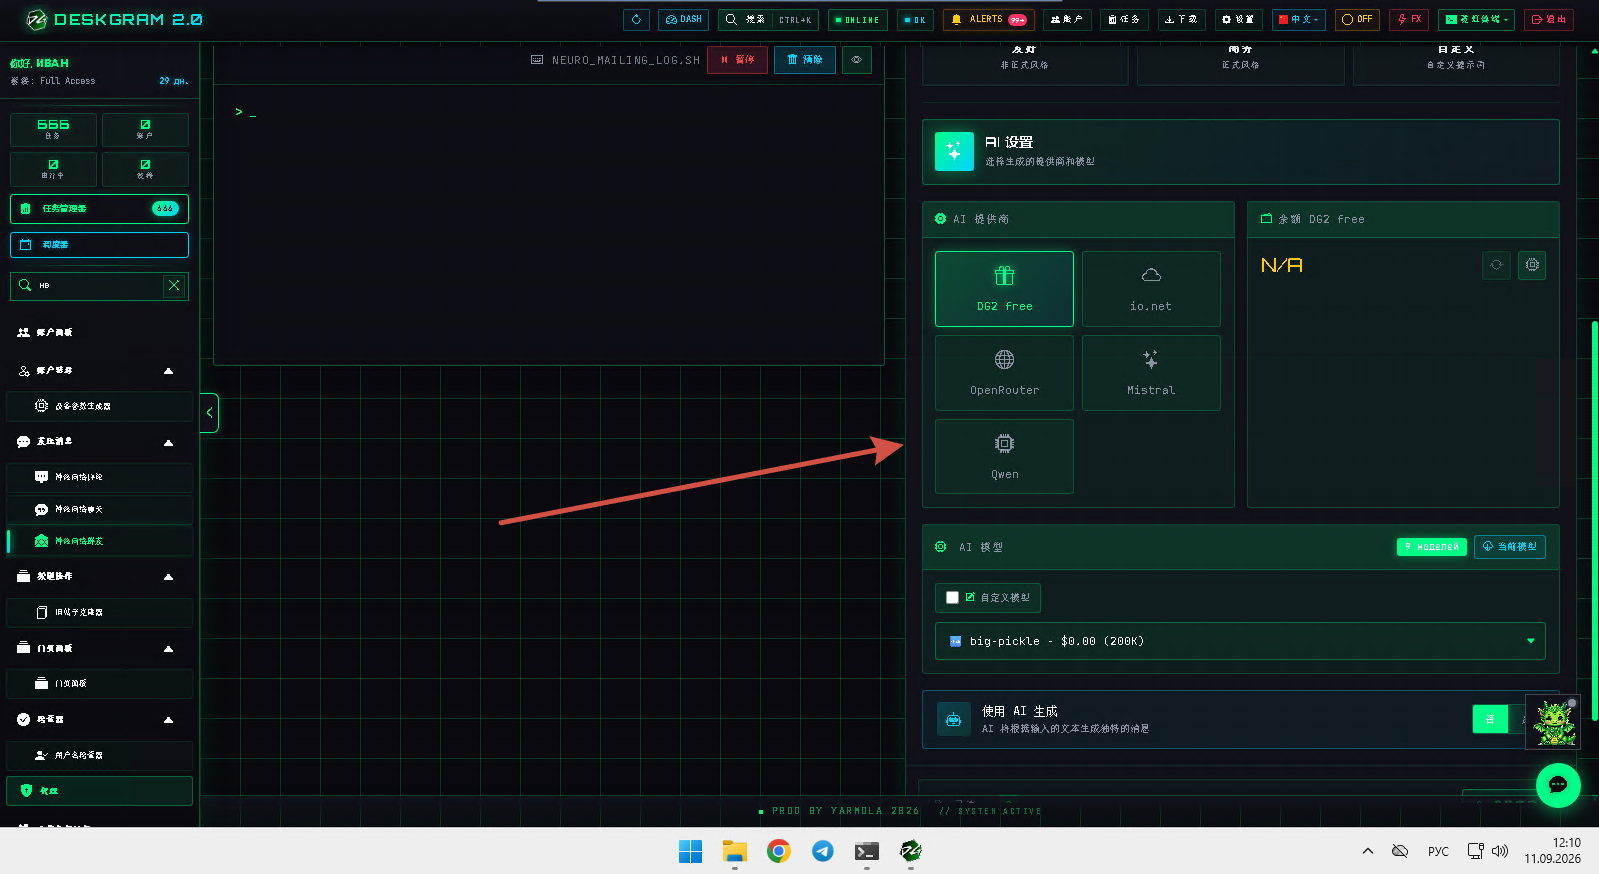Select the OpenRouter provider card

tap(1004, 373)
